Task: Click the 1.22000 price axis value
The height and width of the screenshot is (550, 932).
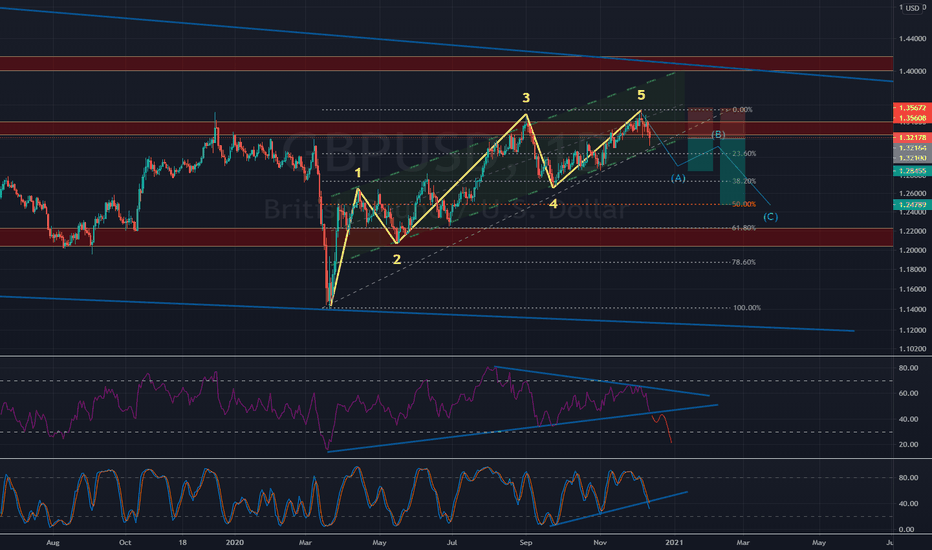Action: 912,231
